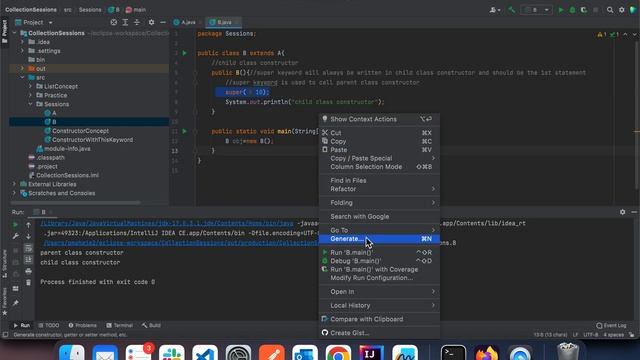This screenshot has width=640, height=360.
Task: Select Create Gist entry
Action: tap(379, 333)
